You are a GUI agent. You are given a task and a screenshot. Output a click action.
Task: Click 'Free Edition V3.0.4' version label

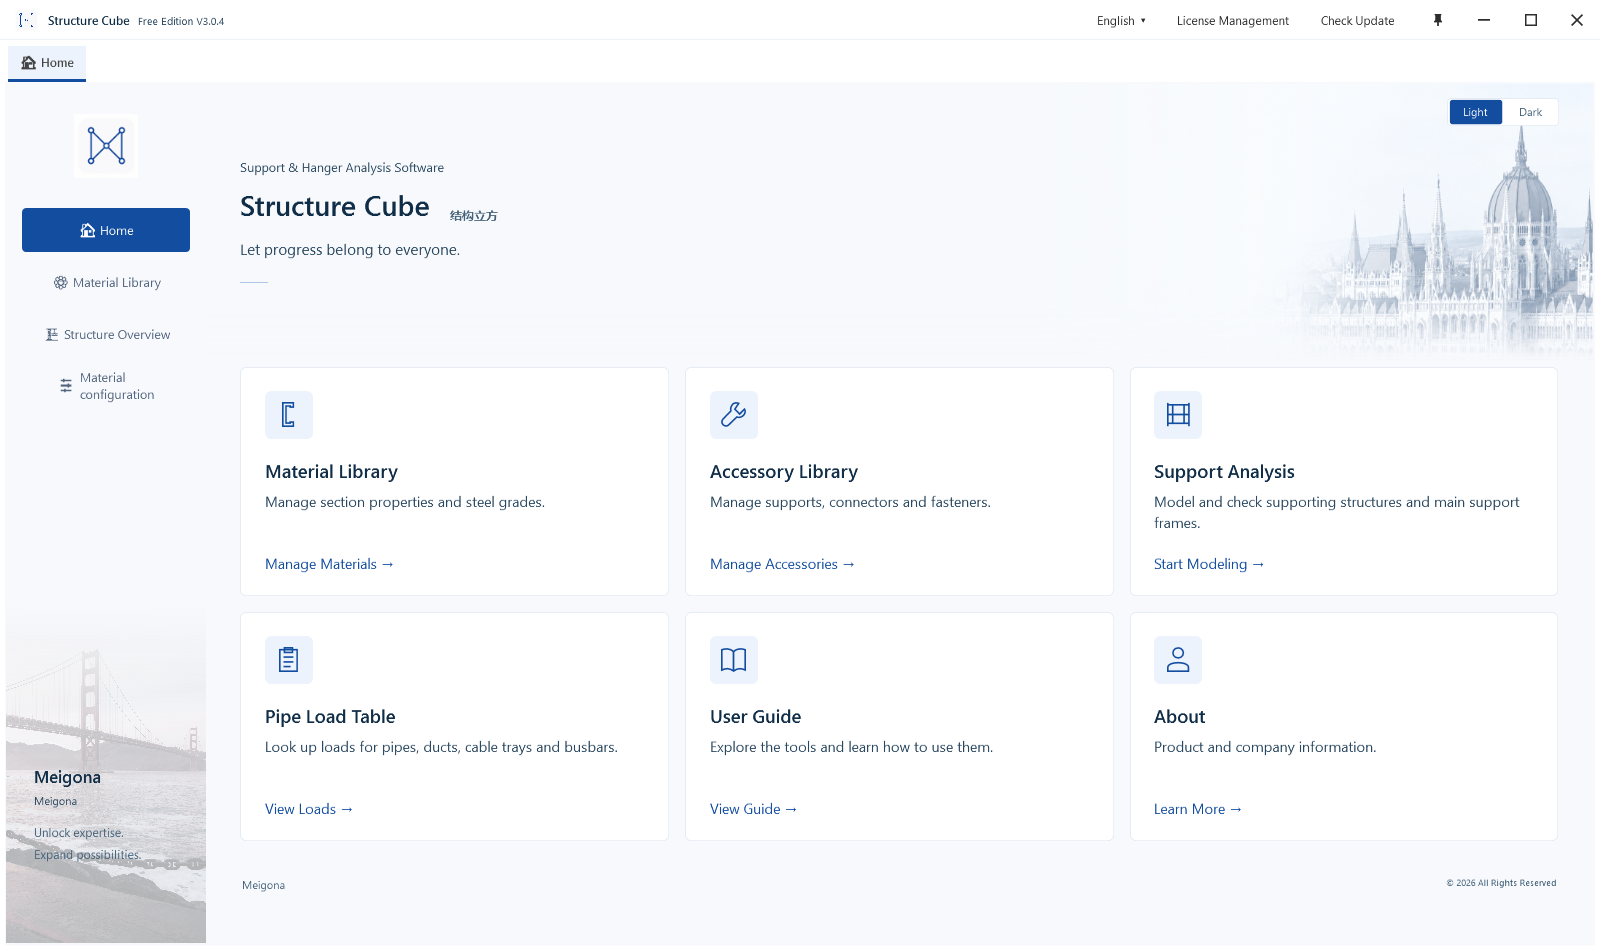(181, 21)
